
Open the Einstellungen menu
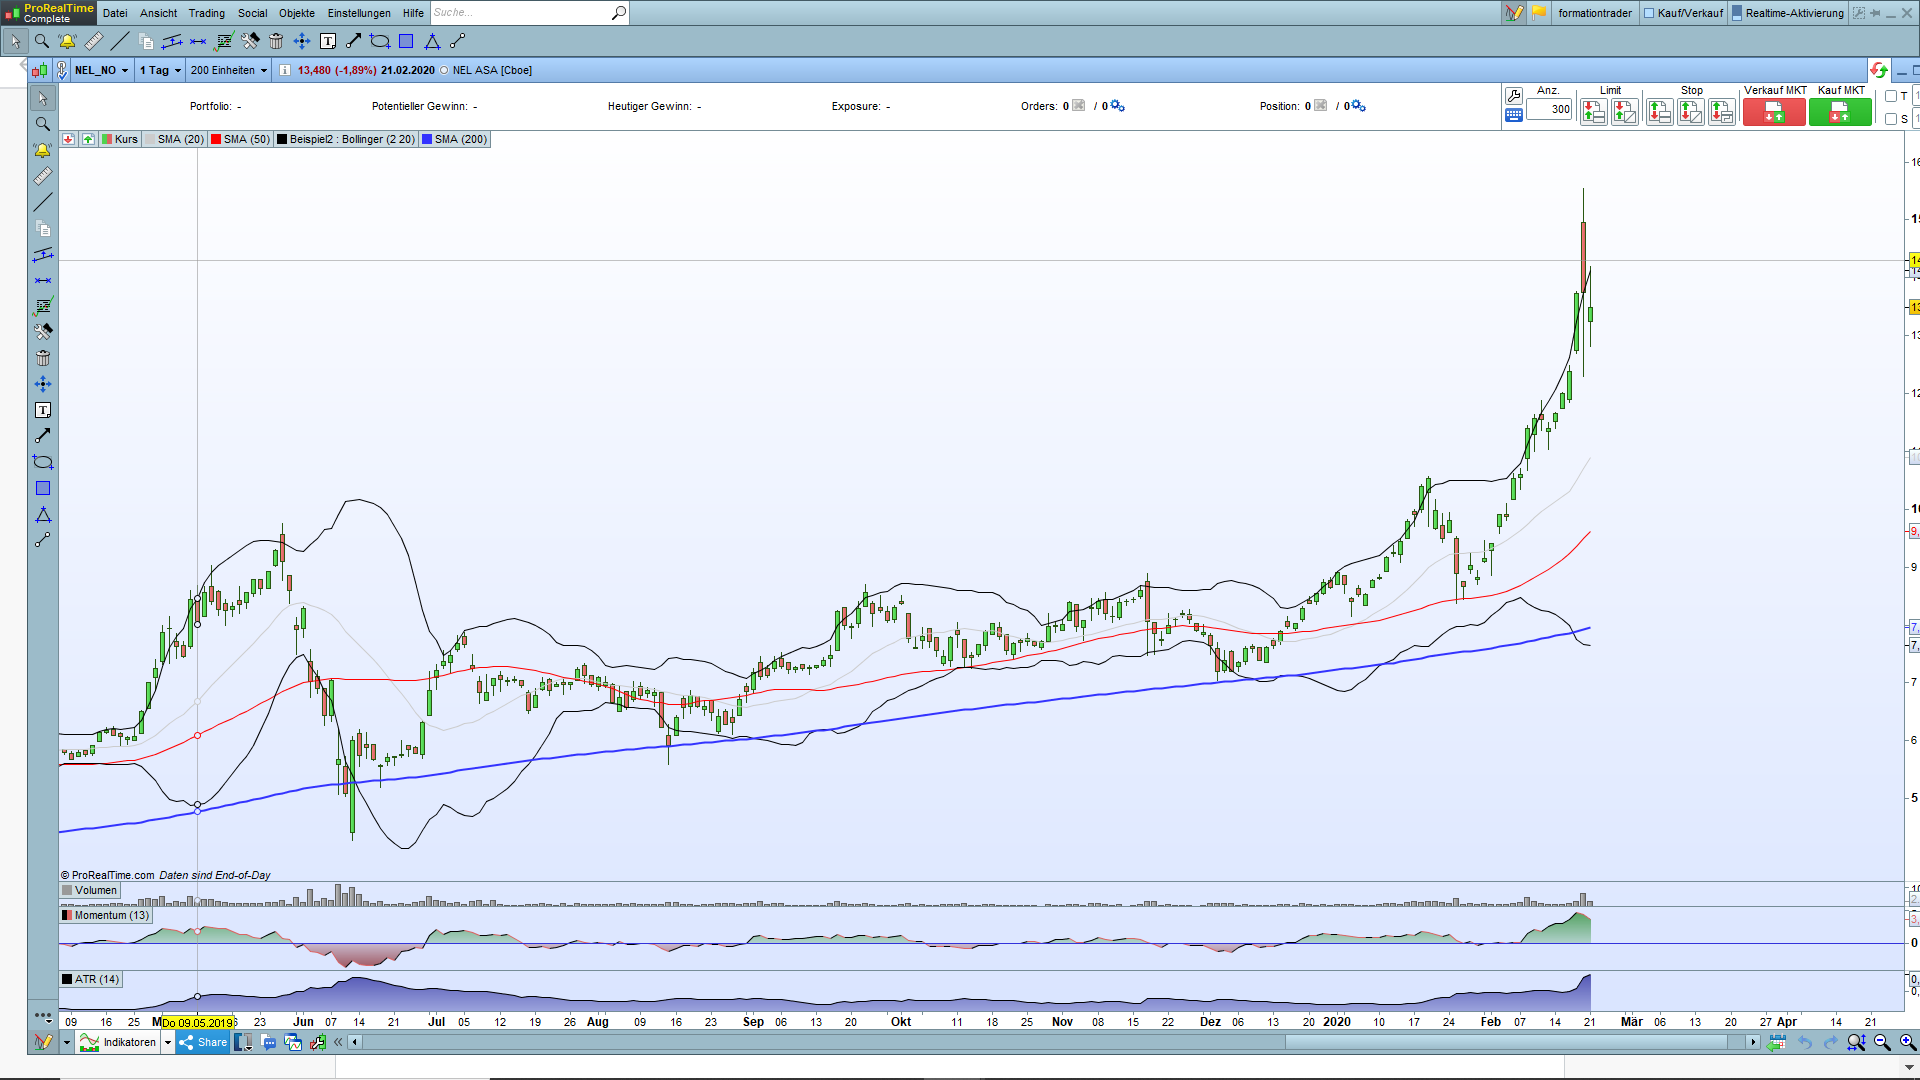[359, 13]
